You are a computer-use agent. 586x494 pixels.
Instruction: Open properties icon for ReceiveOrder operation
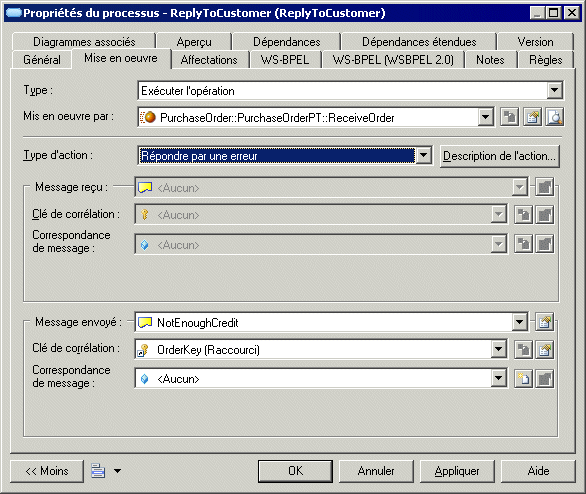click(532, 117)
